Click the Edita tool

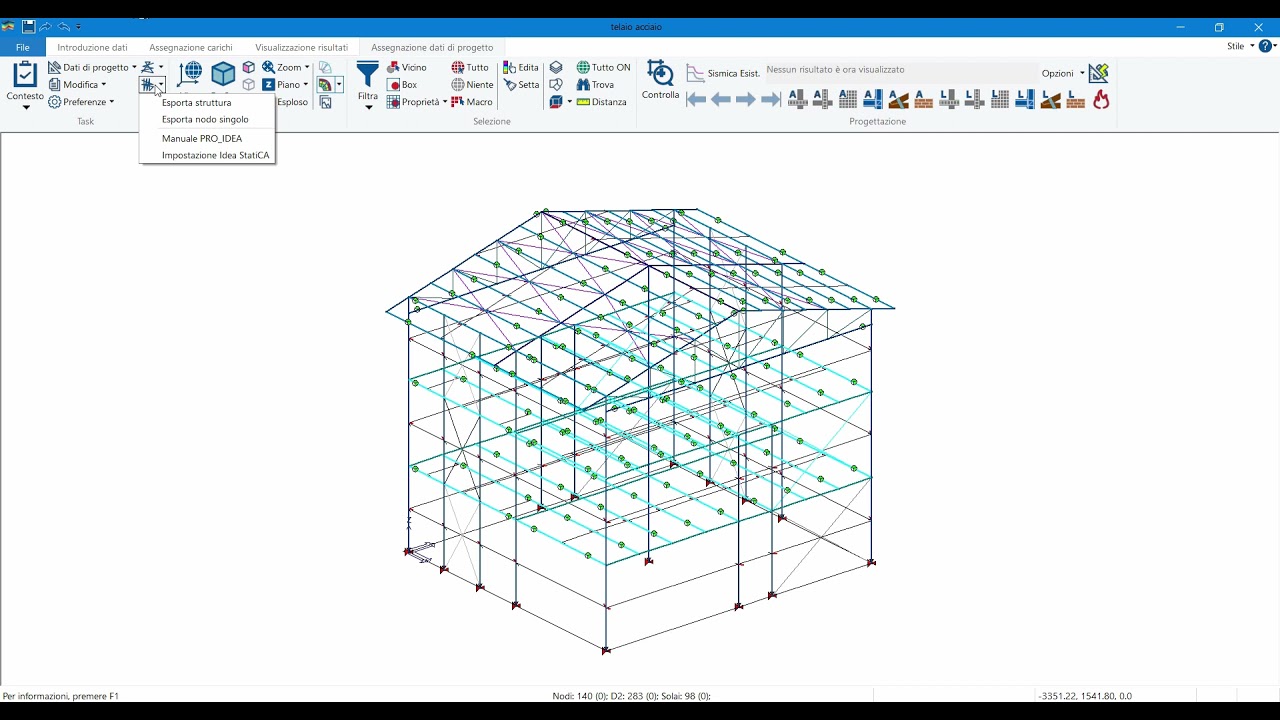pos(521,67)
